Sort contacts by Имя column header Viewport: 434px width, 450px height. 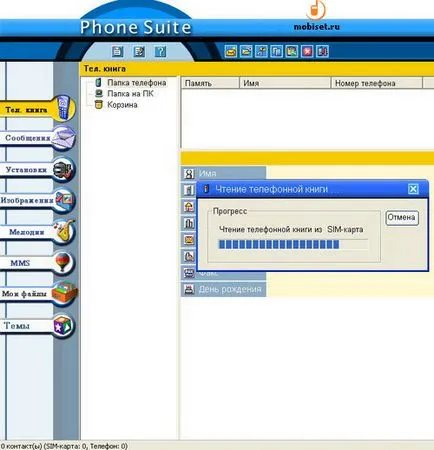[285, 83]
